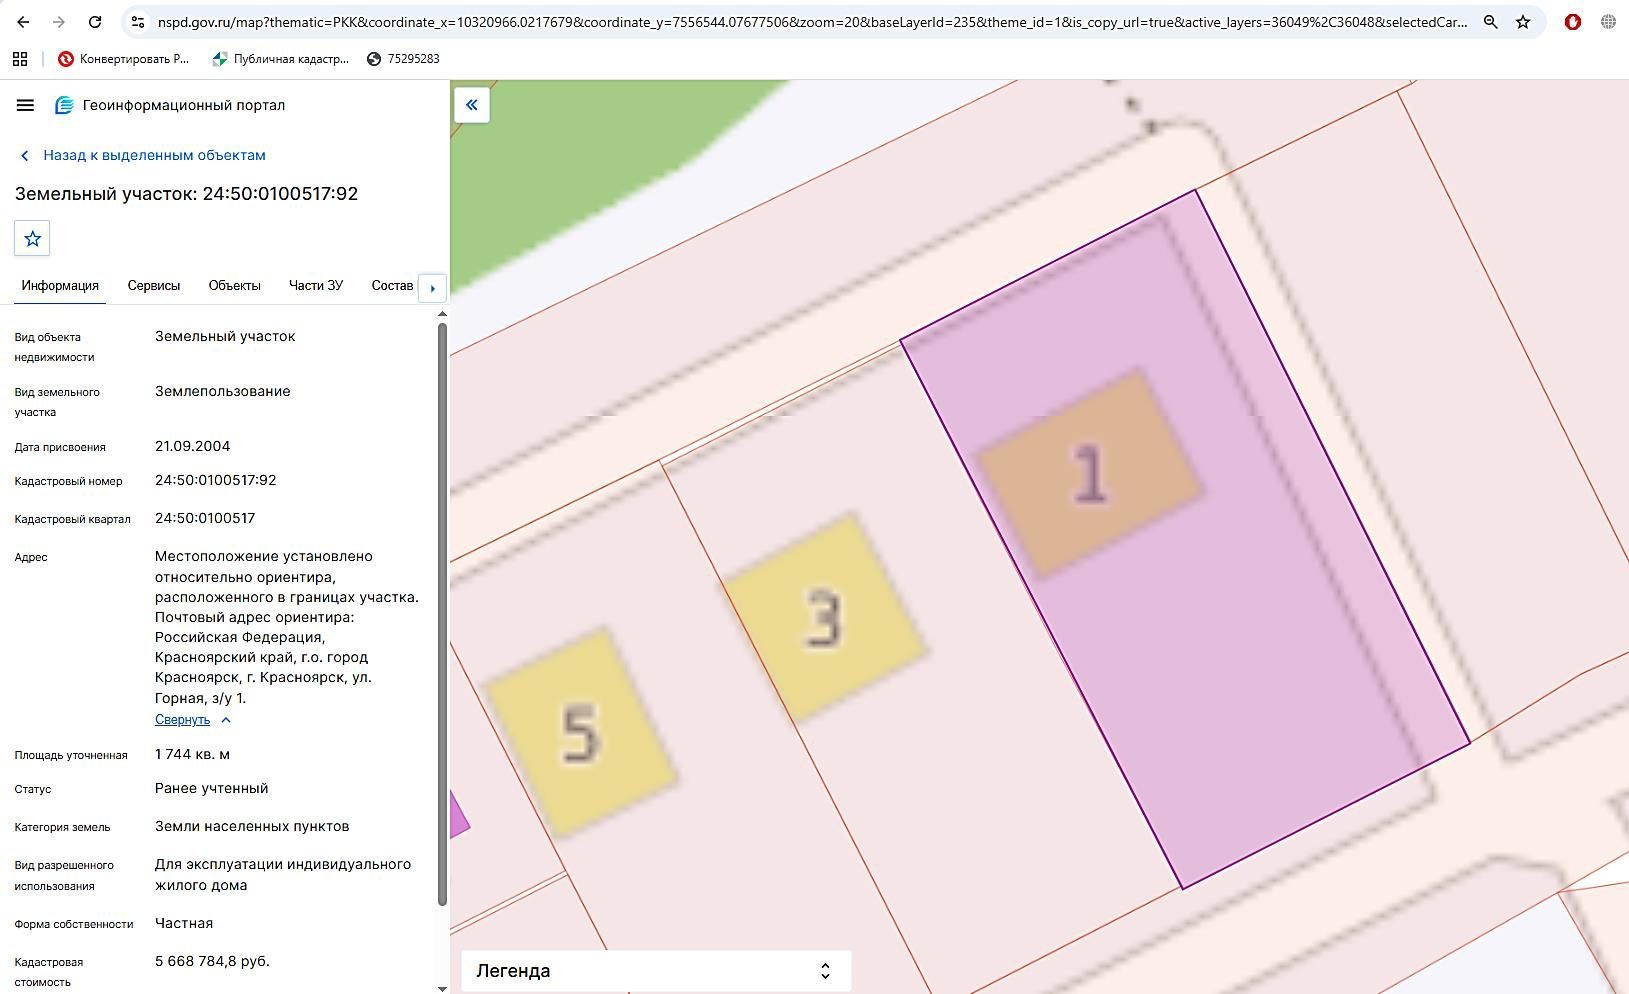This screenshot has height=994, width=1629.
Task: Switch to the Объекты tab
Action: [235, 286]
